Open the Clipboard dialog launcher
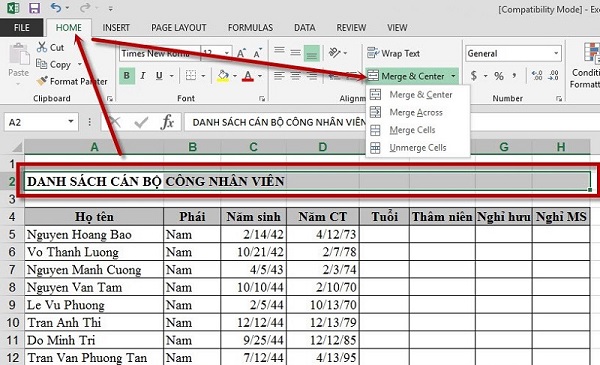 click(110, 99)
